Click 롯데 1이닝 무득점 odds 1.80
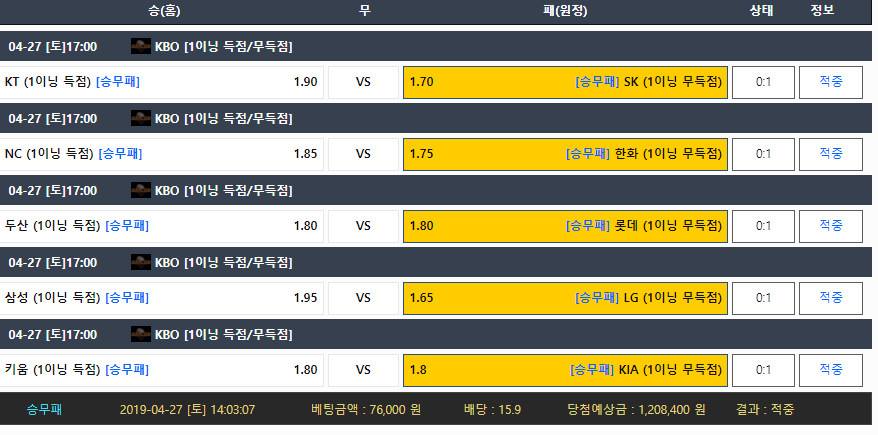 coord(565,226)
